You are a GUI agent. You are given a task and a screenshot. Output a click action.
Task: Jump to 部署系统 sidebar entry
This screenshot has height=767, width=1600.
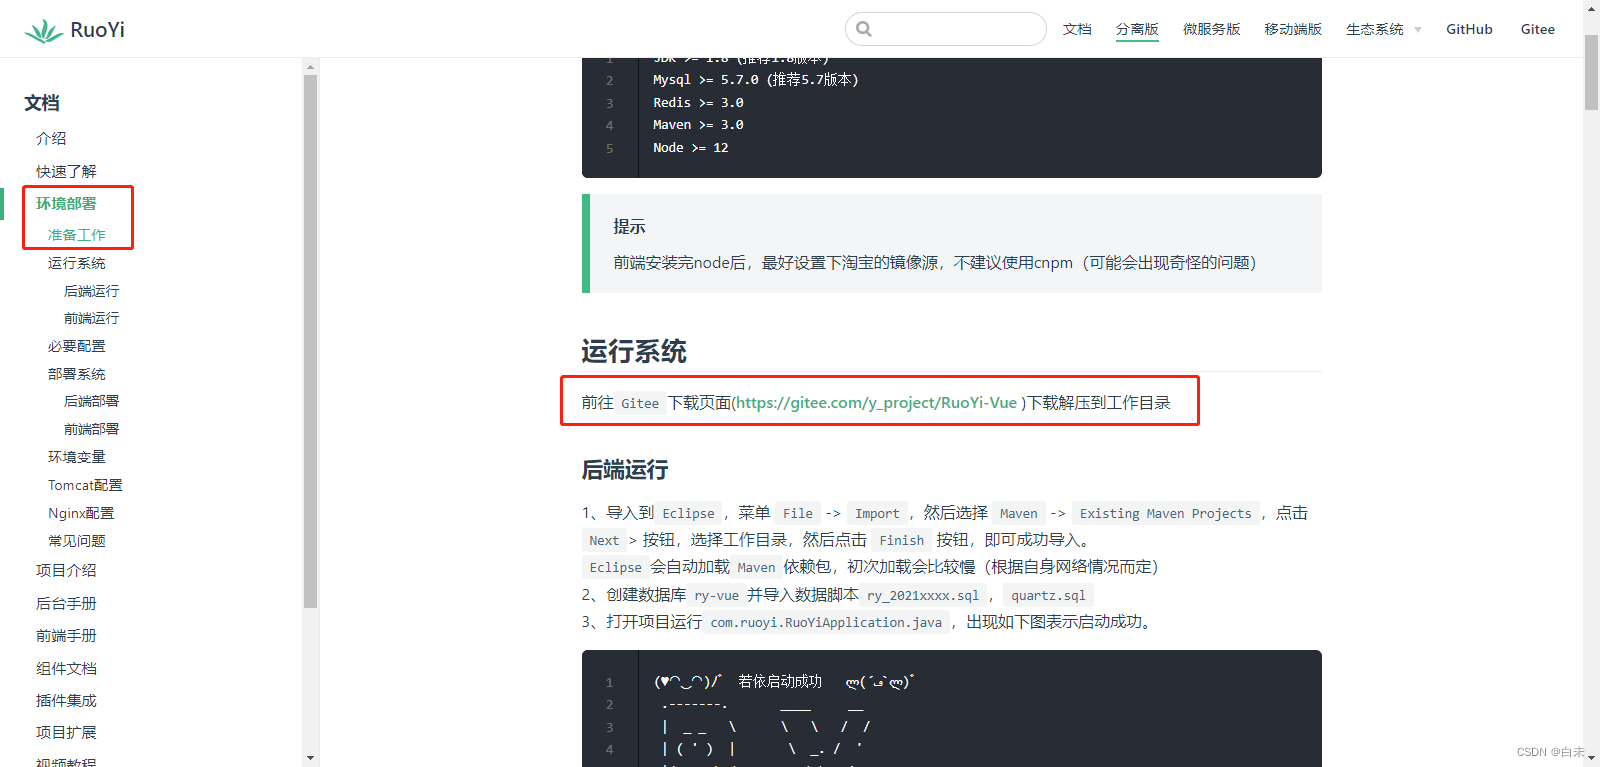[x=76, y=374]
